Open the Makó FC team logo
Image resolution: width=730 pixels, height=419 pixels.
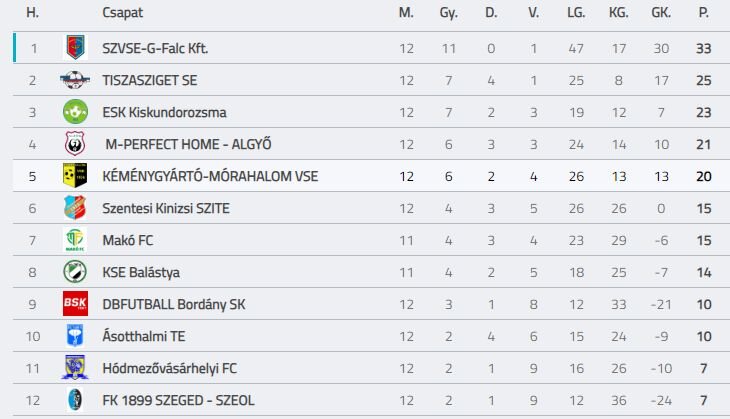click(x=75, y=240)
